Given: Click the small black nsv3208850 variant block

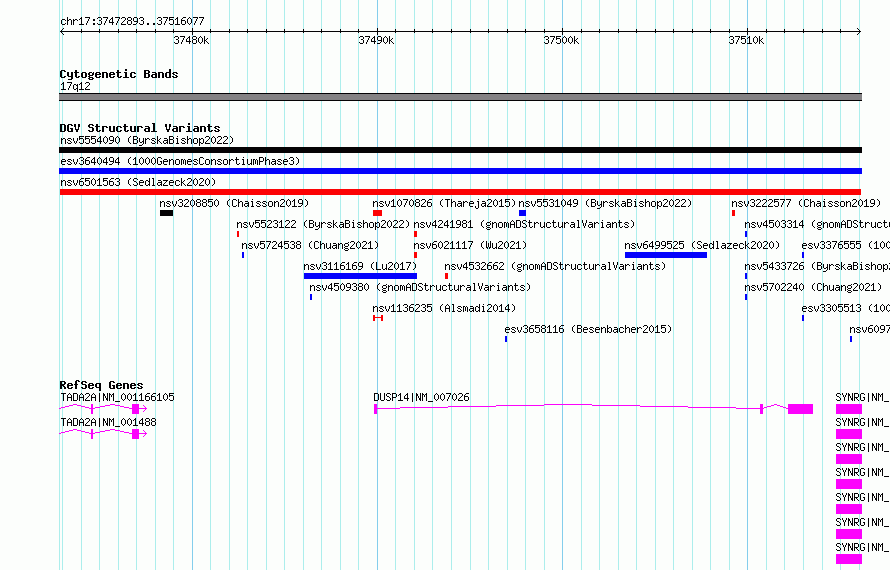Looking at the screenshot, I should pyautogui.click(x=166, y=213).
